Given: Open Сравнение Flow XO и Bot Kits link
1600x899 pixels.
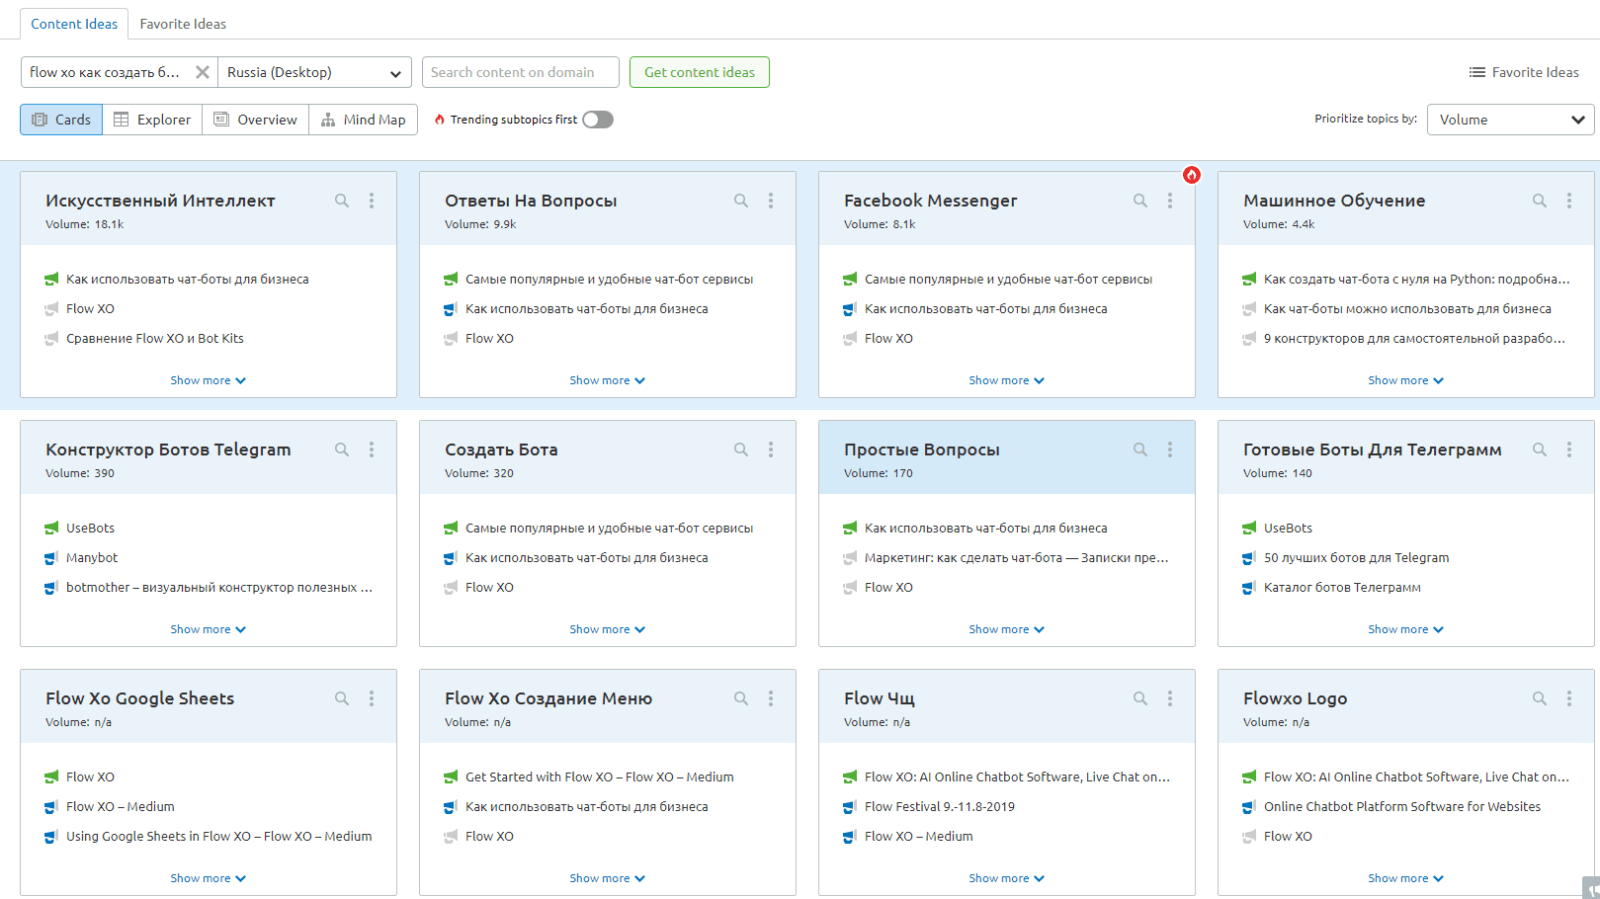Looking at the screenshot, I should pyautogui.click(x=155, y=339).
